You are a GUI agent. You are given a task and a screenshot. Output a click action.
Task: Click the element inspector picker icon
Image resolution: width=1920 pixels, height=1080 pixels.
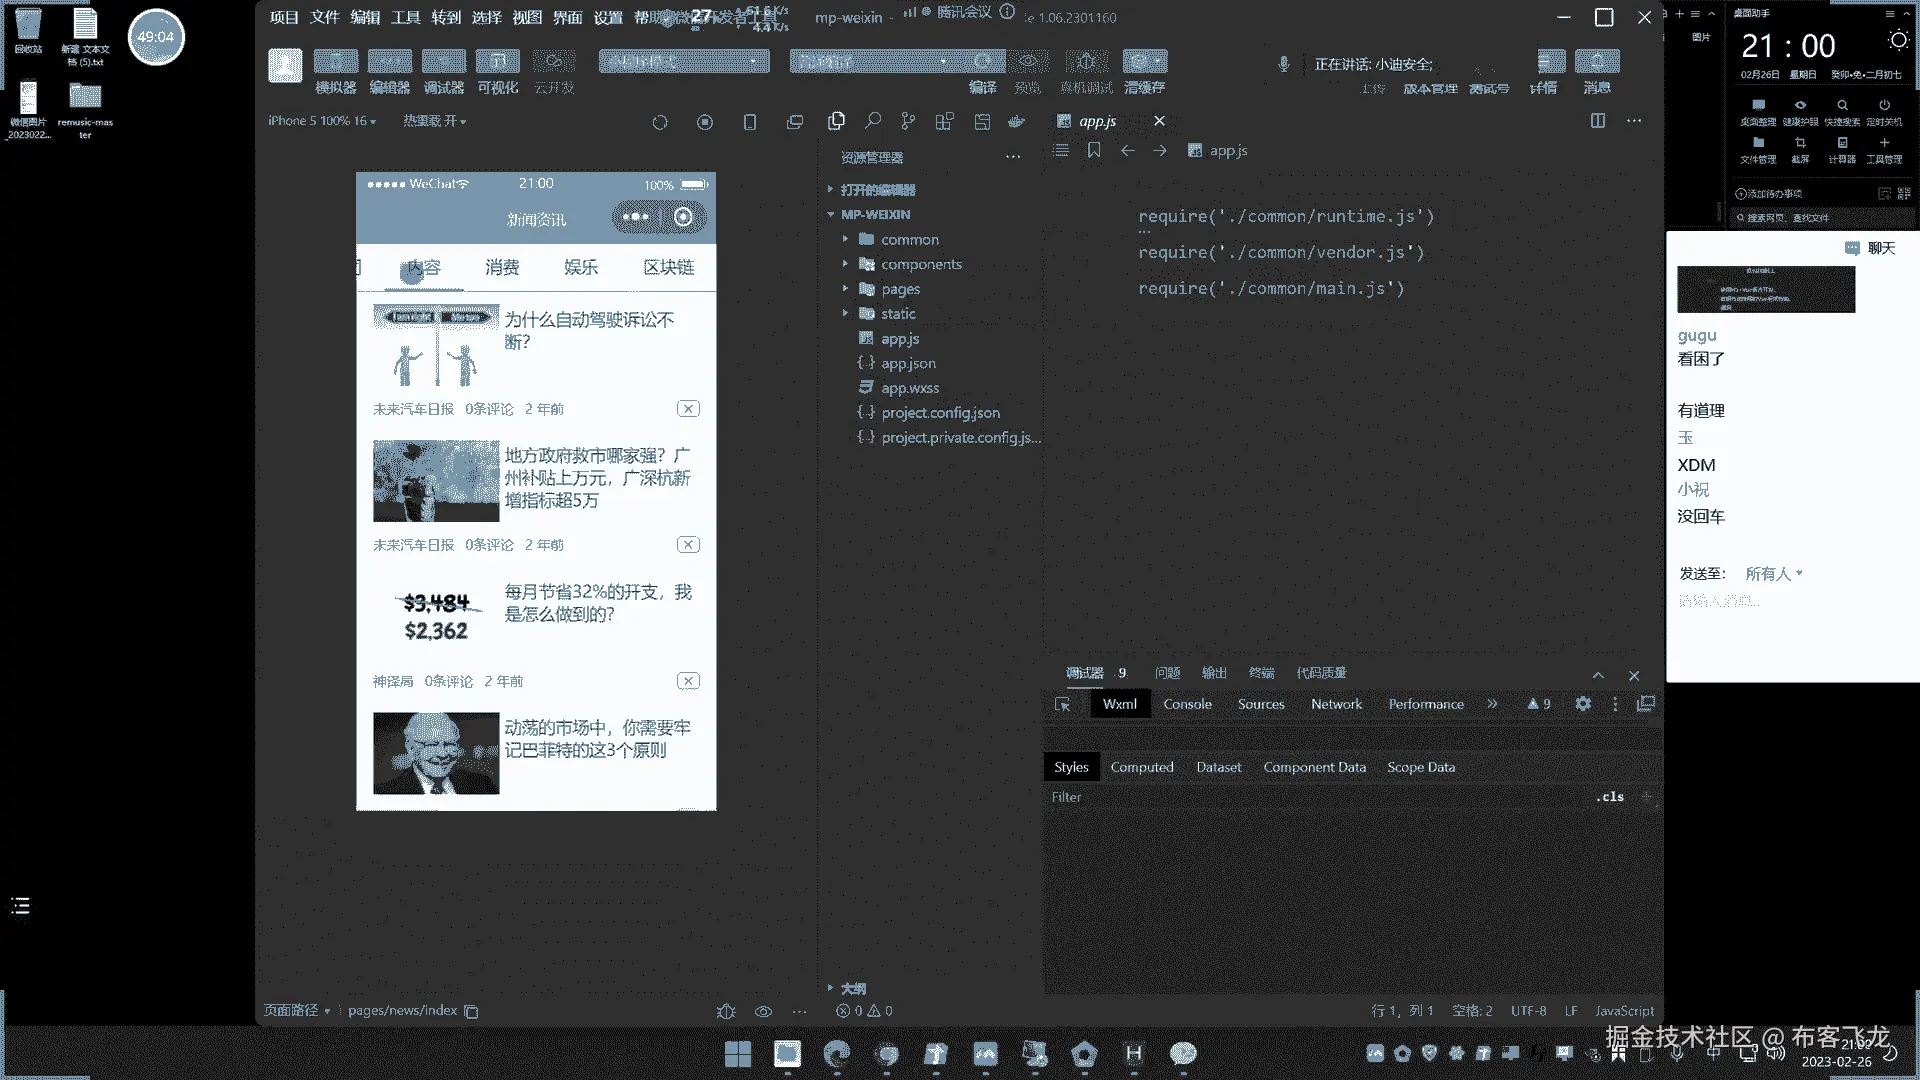point(1062,704)
